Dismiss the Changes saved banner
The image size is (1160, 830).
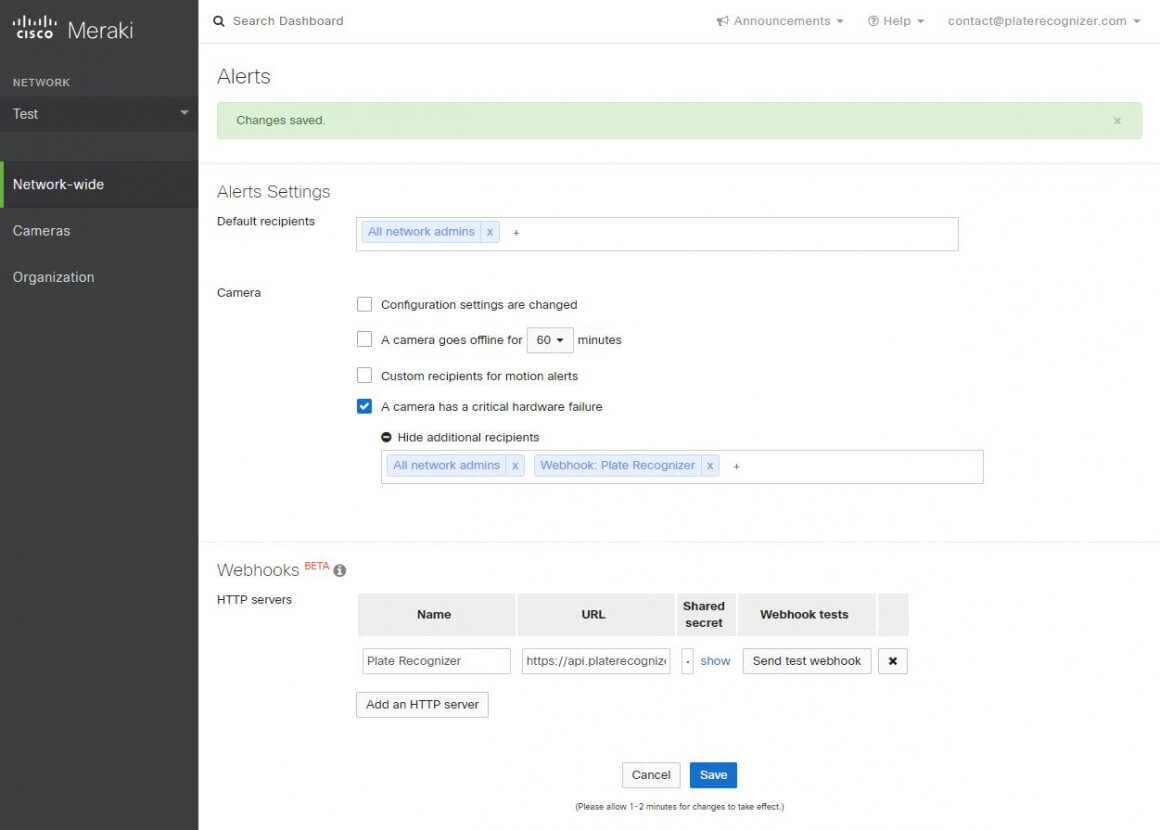click(x=1117, y=121)
